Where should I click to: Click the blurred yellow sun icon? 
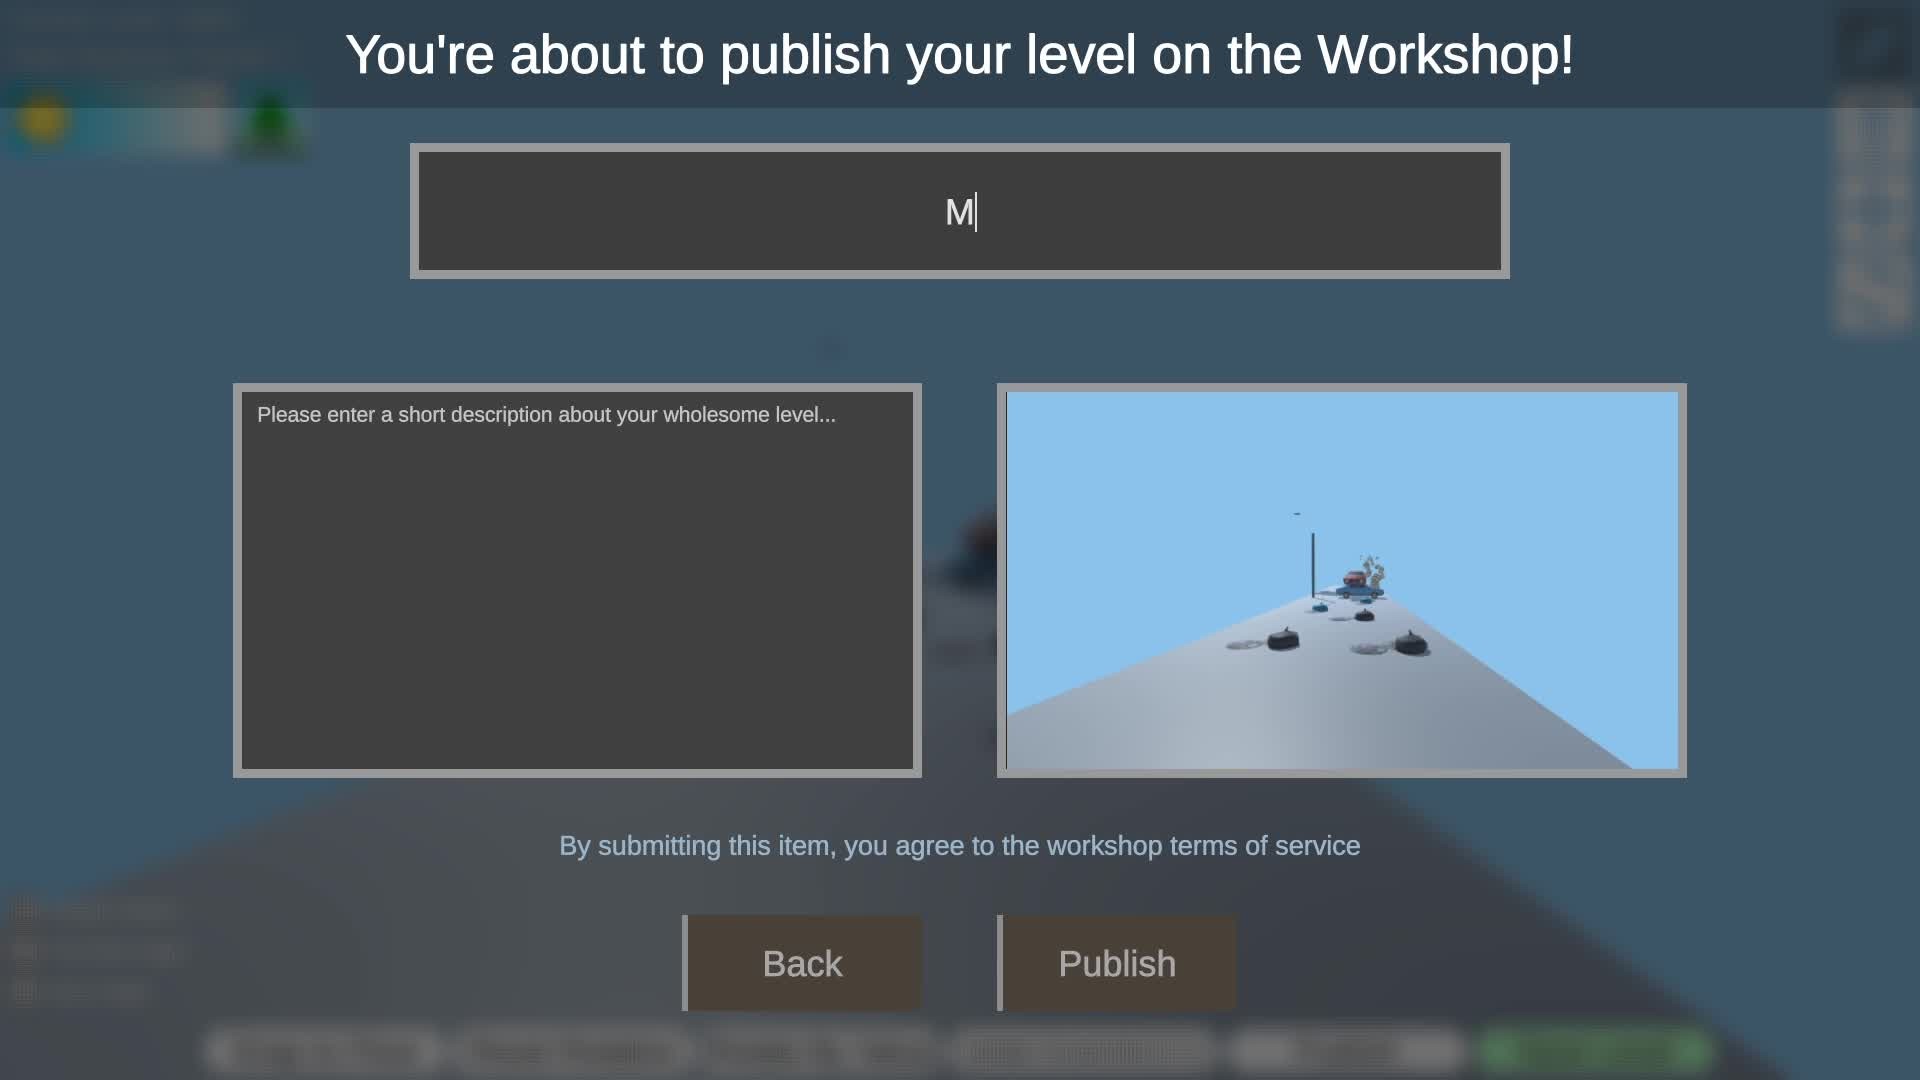coord(43,121)
